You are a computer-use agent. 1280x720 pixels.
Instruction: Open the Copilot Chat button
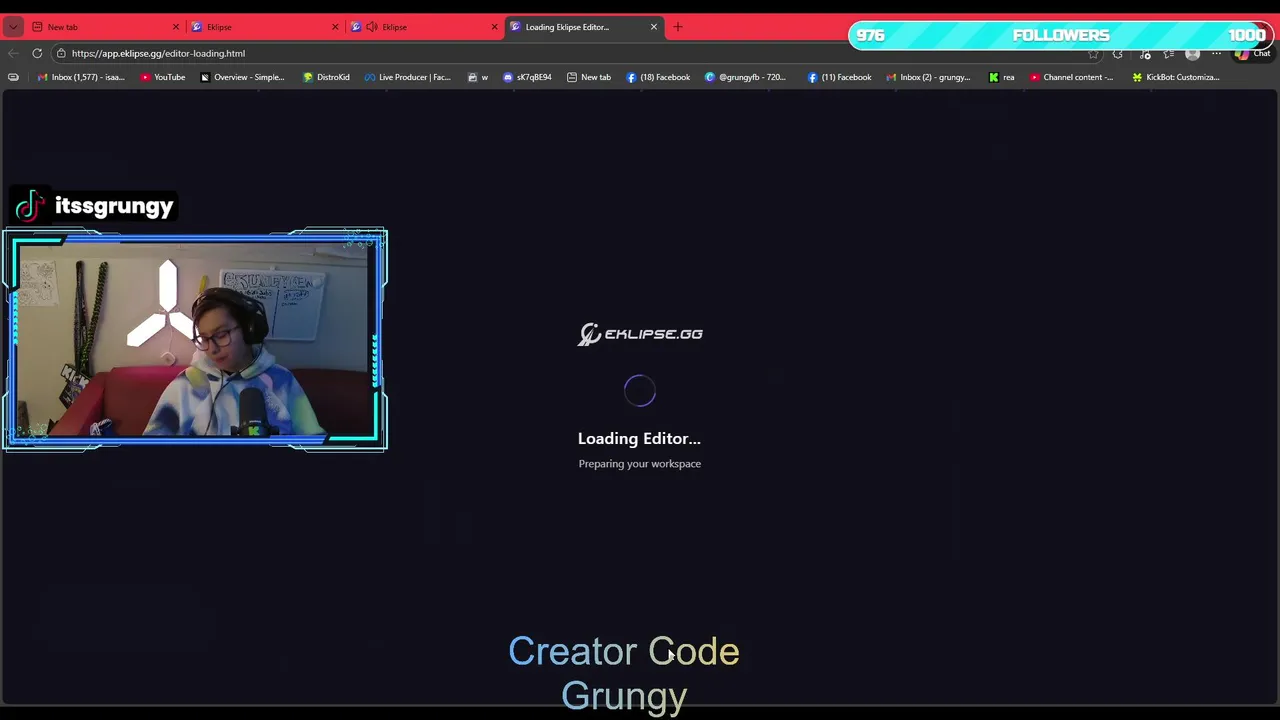[1252, 54]
